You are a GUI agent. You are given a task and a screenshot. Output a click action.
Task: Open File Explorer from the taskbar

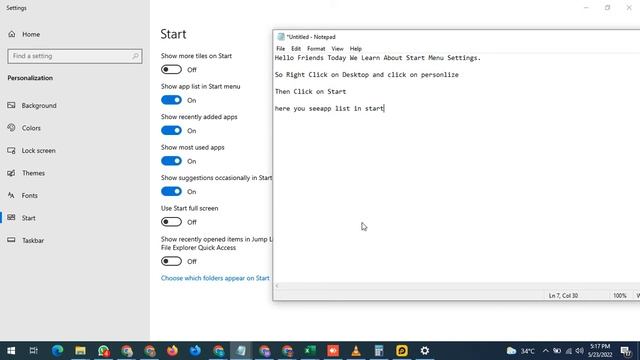click(80, 351)
